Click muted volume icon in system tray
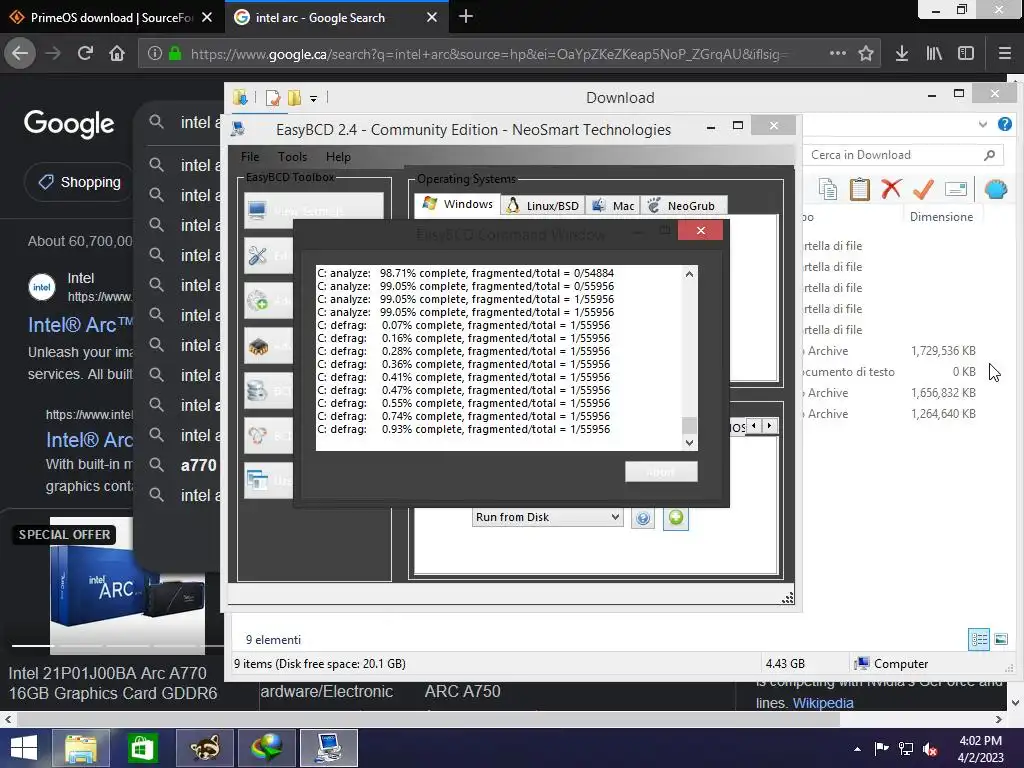Viewport: 1024px width, 768px height. pyautogui.click(x=930, y=749)
